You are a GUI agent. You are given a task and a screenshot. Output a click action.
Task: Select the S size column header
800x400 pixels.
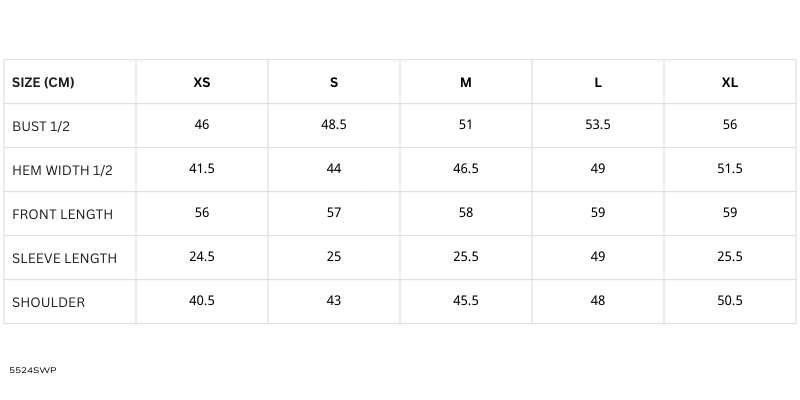point(334,82)
